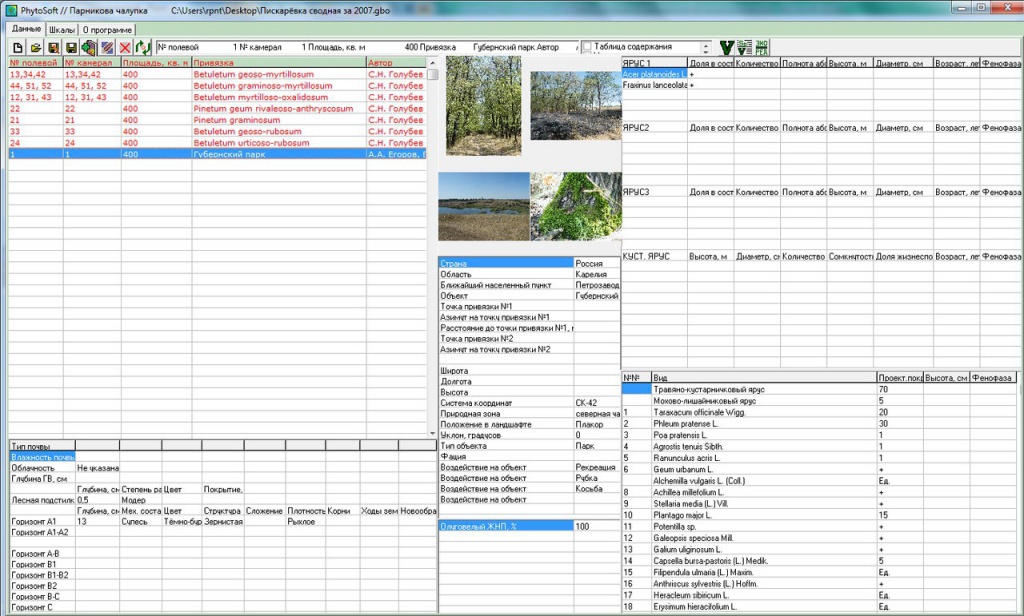The height and width of the screenshot is (616, 1024).
Task: Click the ЯРУС2 header cell
Action: 654,128
